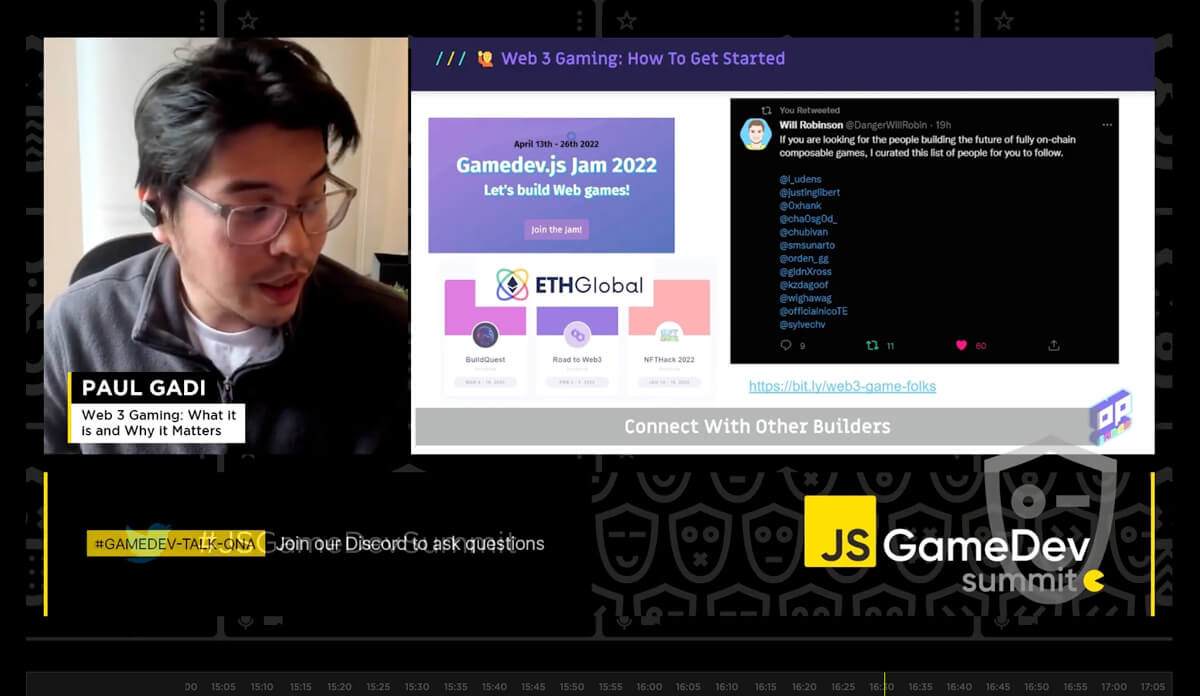This screenshot has height=696, width=1200.
Task: Click the share icon on the tweet
Action: coord(1053,345)
